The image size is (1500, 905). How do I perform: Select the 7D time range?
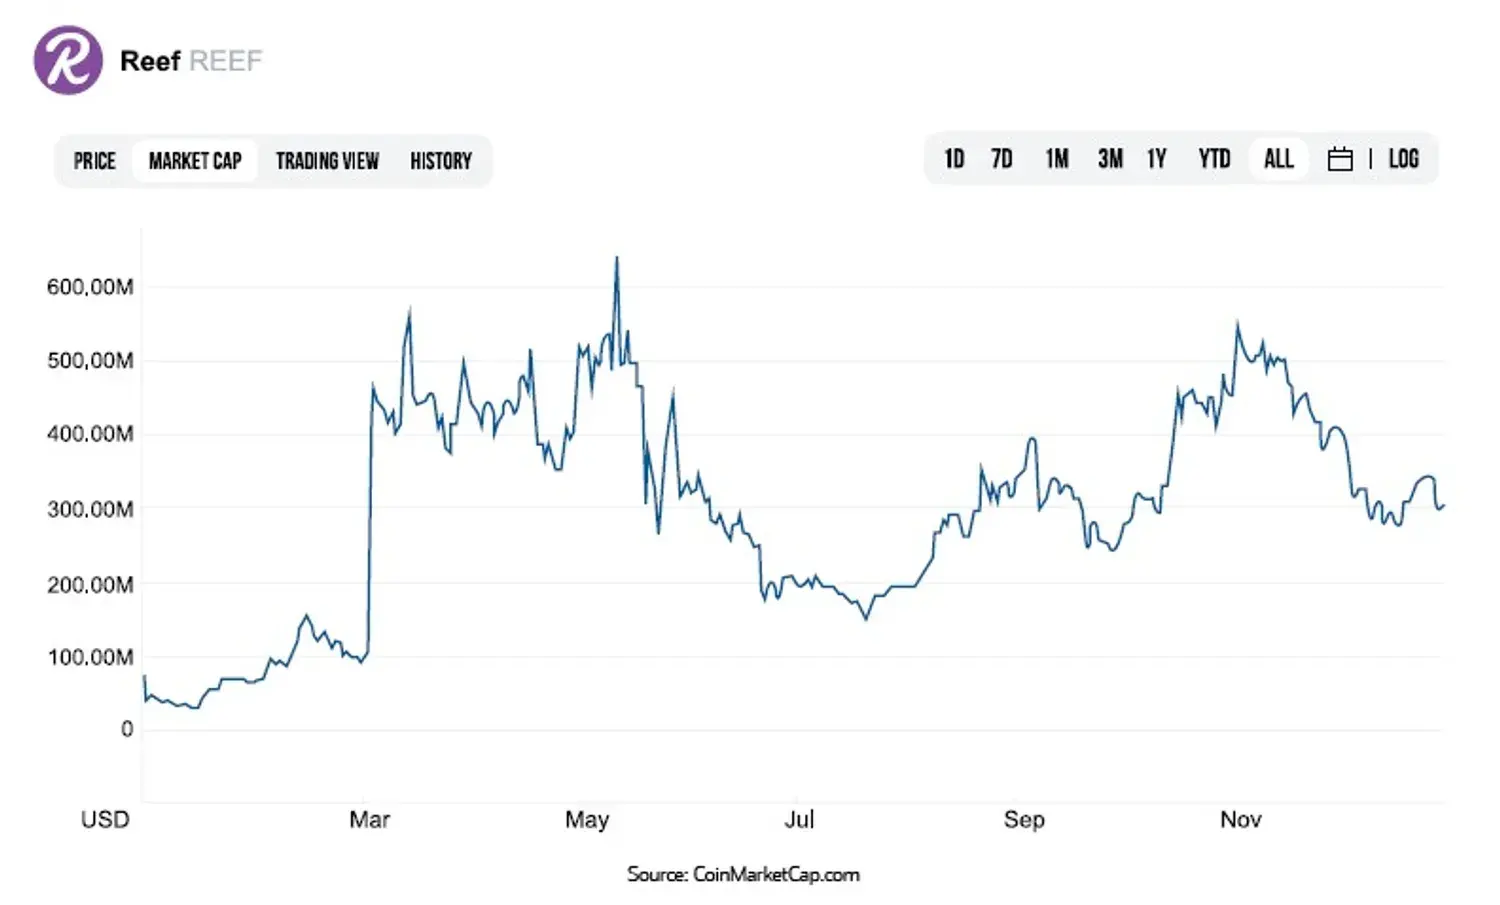(1002, 158)
